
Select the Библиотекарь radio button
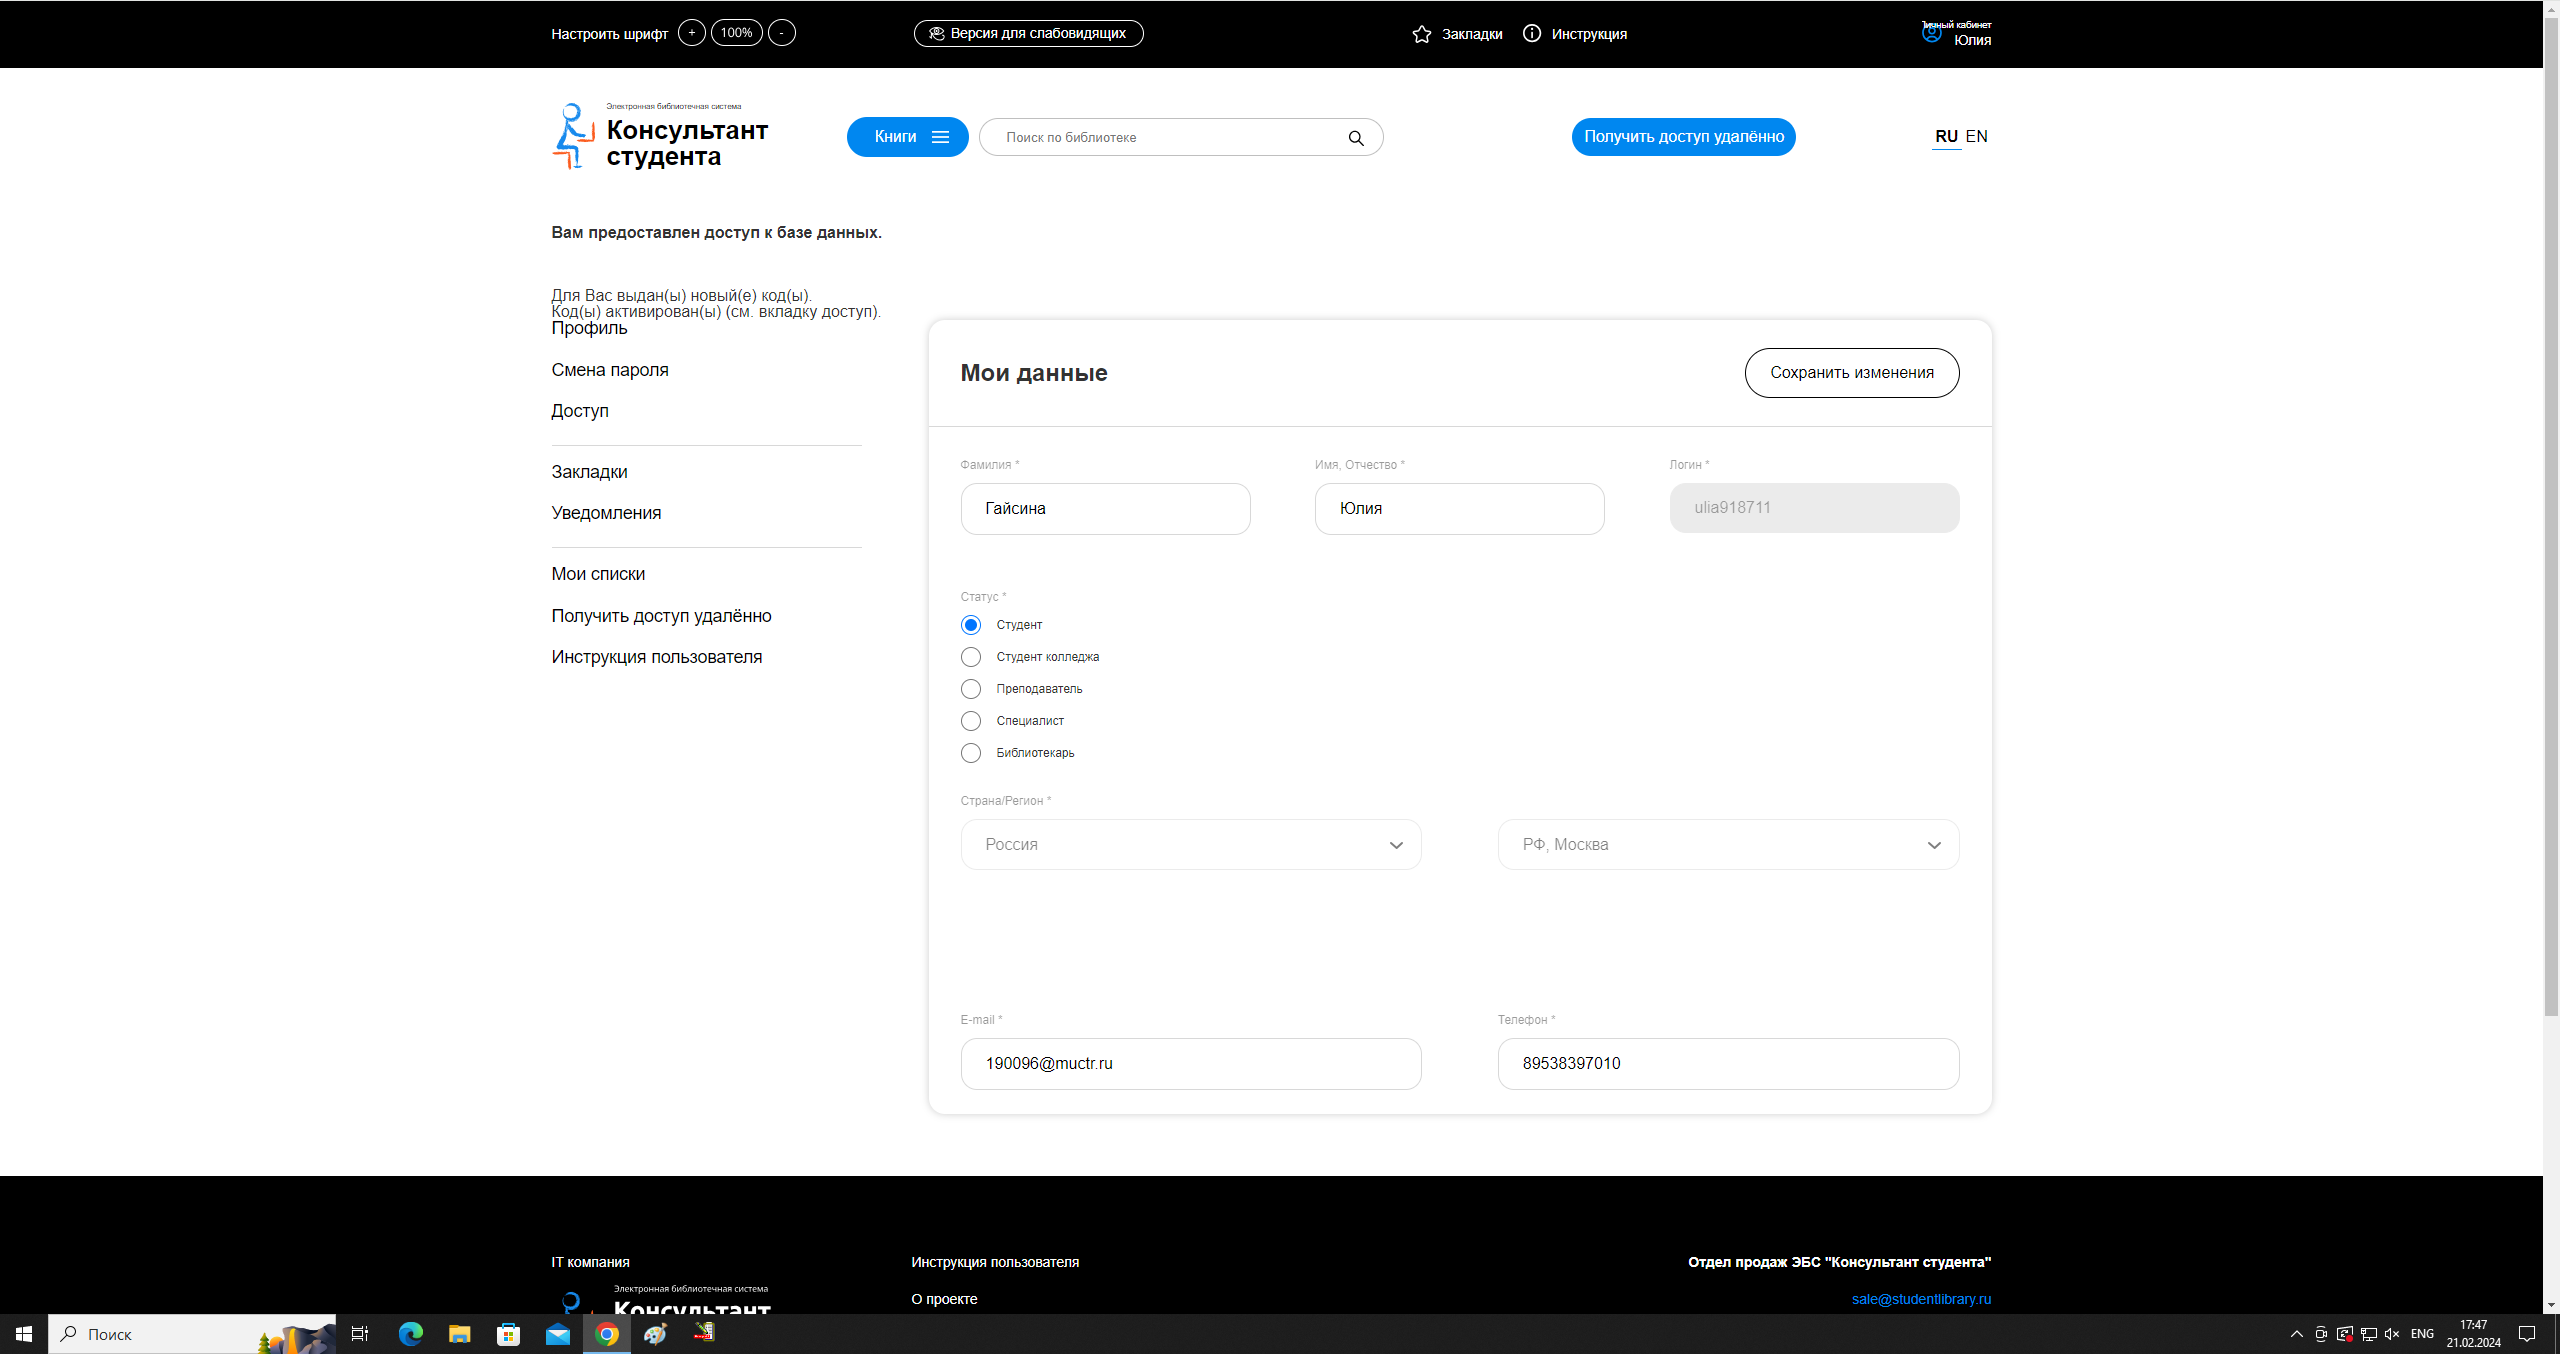[x=970, y=753]
